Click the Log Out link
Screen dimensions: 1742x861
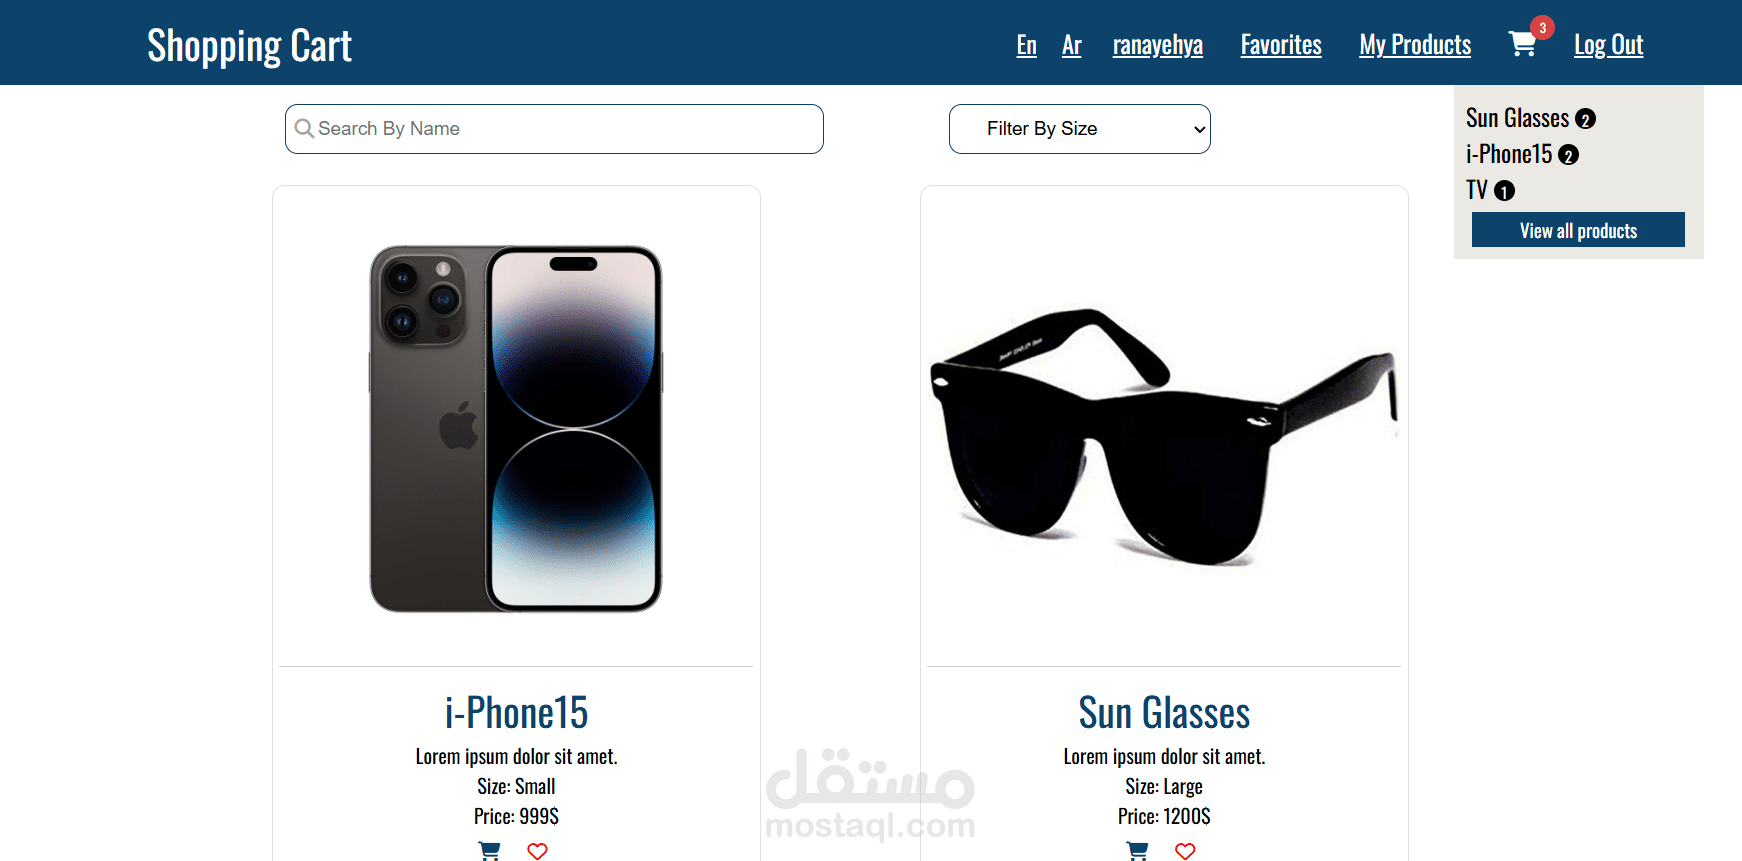1608,45
